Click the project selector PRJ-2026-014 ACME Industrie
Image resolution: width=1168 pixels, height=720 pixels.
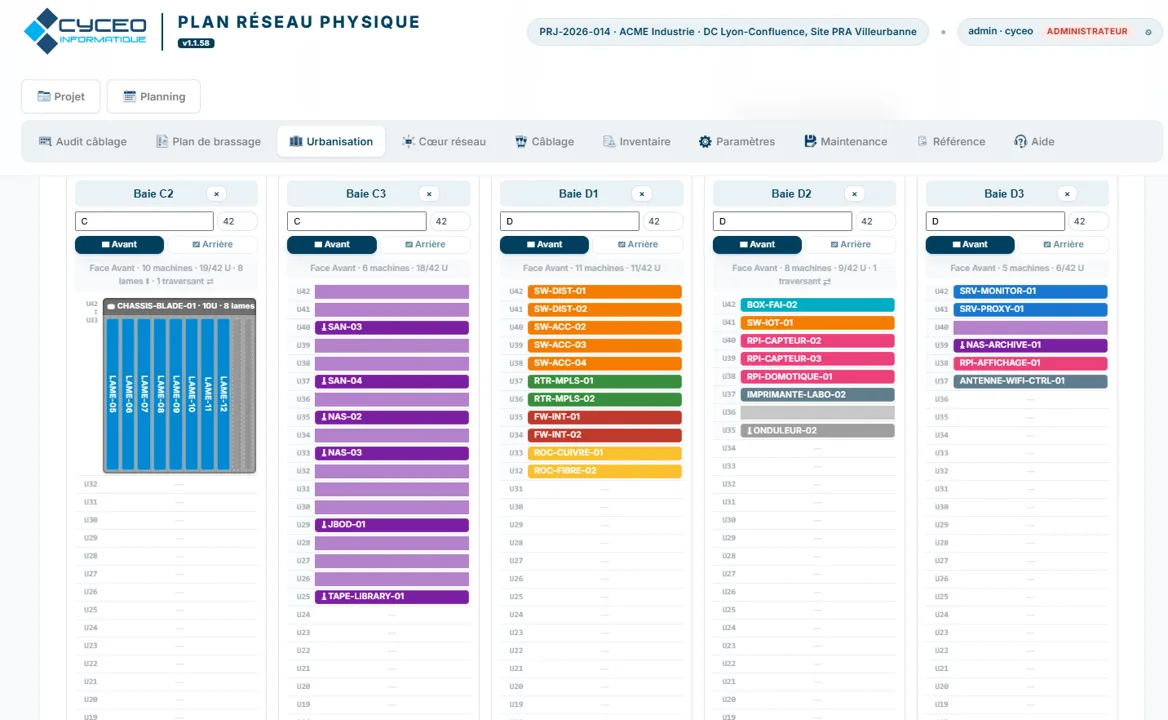coord(728,32)
